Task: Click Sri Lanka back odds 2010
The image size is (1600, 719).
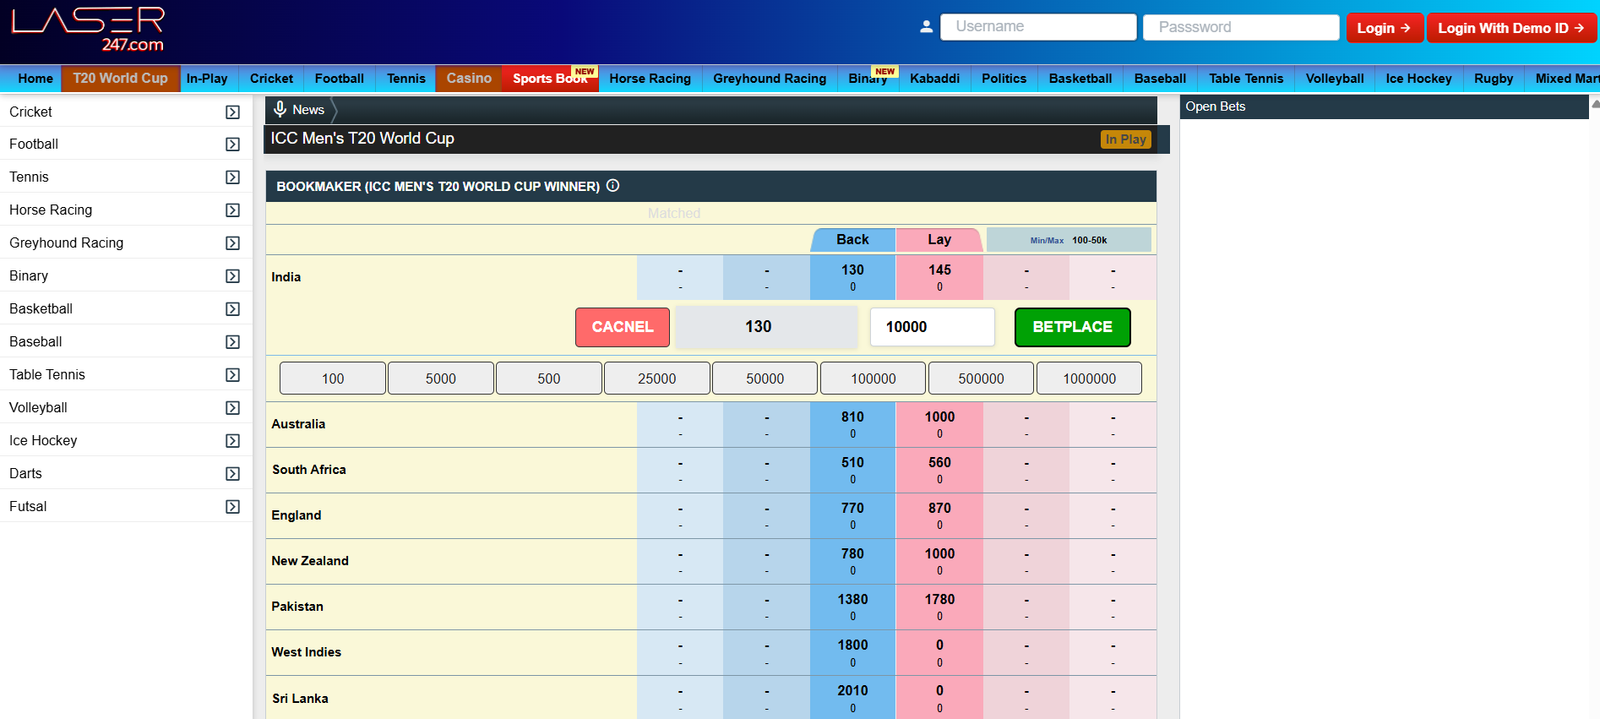Action: pyautogui.click(x=853, y=698)
